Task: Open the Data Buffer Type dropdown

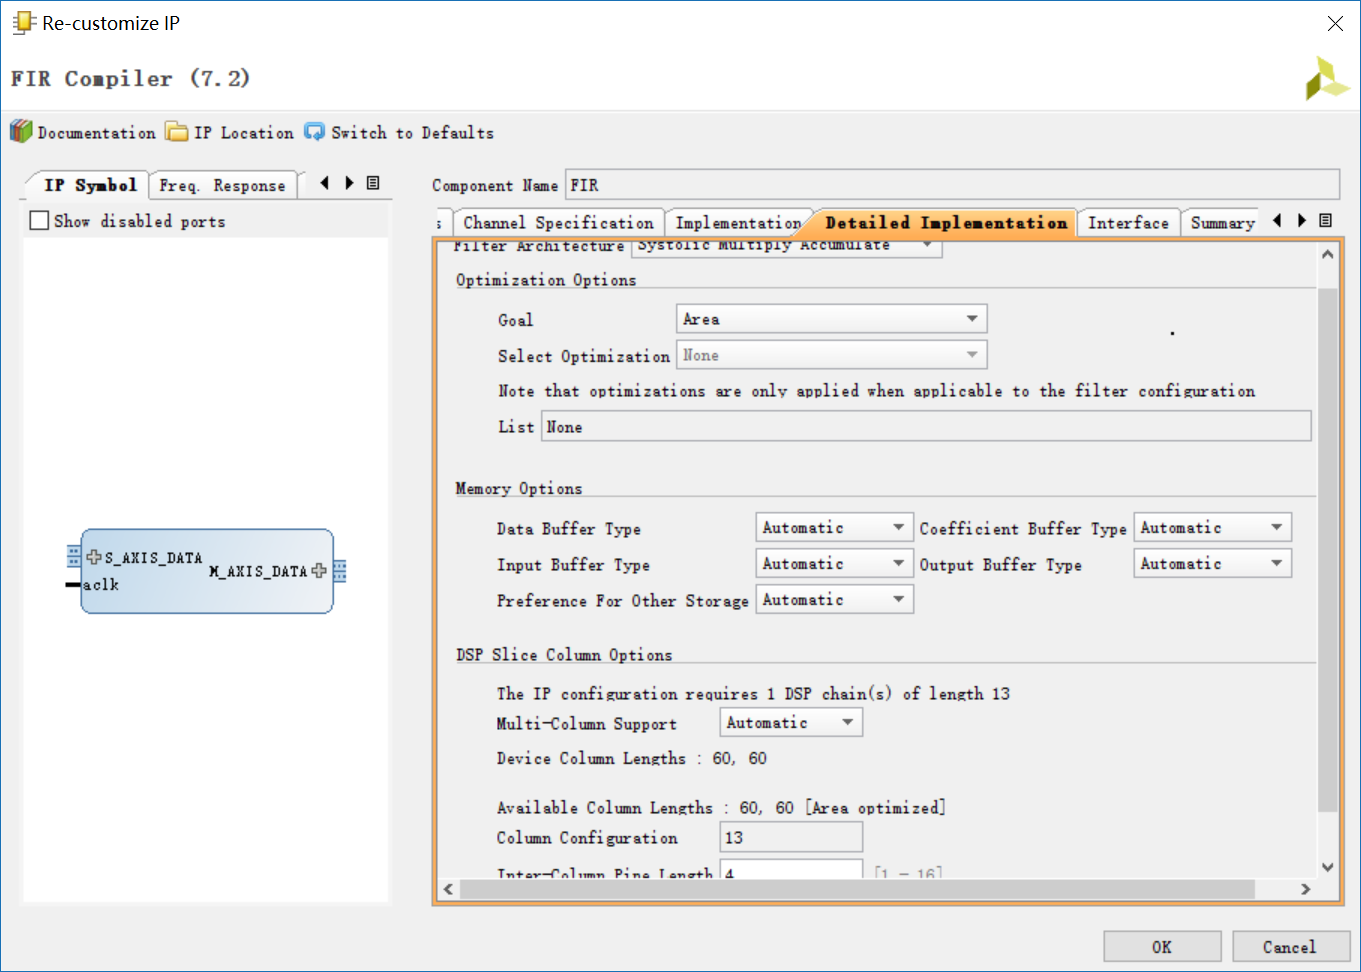Action: 835,528
